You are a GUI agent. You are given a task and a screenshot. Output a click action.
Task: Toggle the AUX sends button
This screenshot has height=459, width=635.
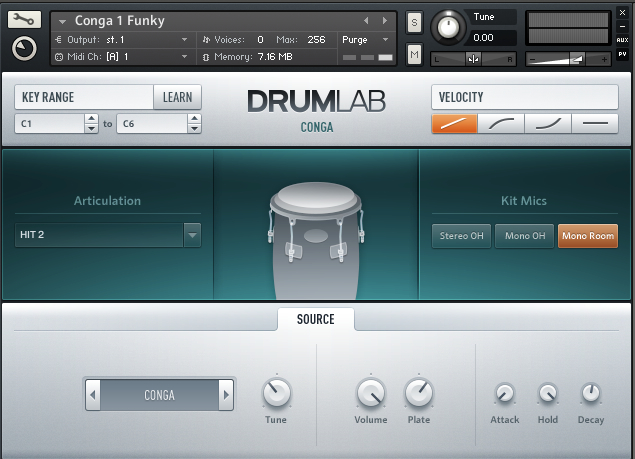tap(622, 40)
